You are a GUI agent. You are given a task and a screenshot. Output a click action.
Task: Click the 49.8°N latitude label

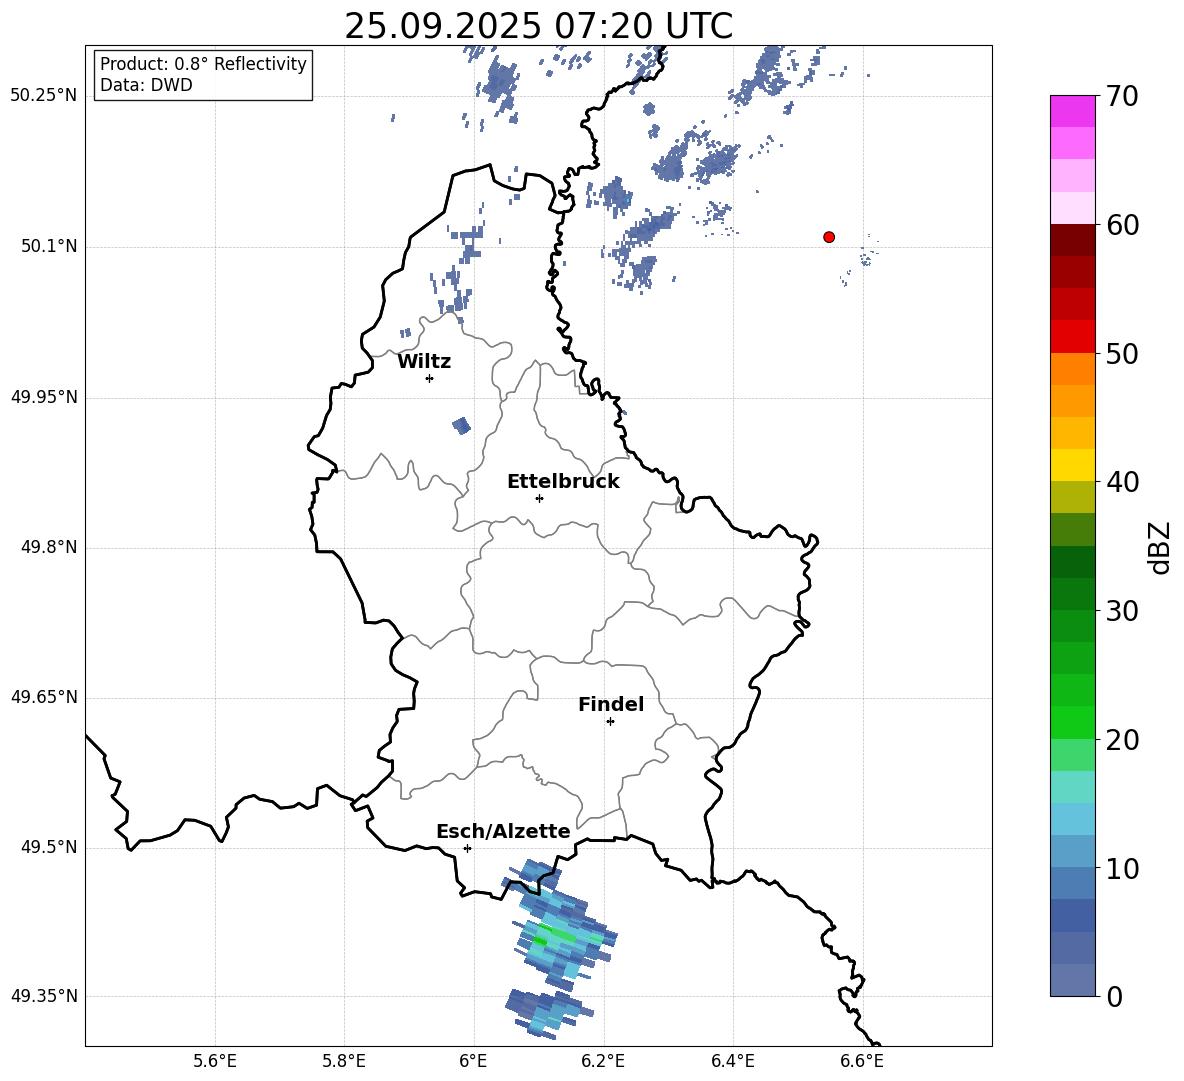coord(49,547)
